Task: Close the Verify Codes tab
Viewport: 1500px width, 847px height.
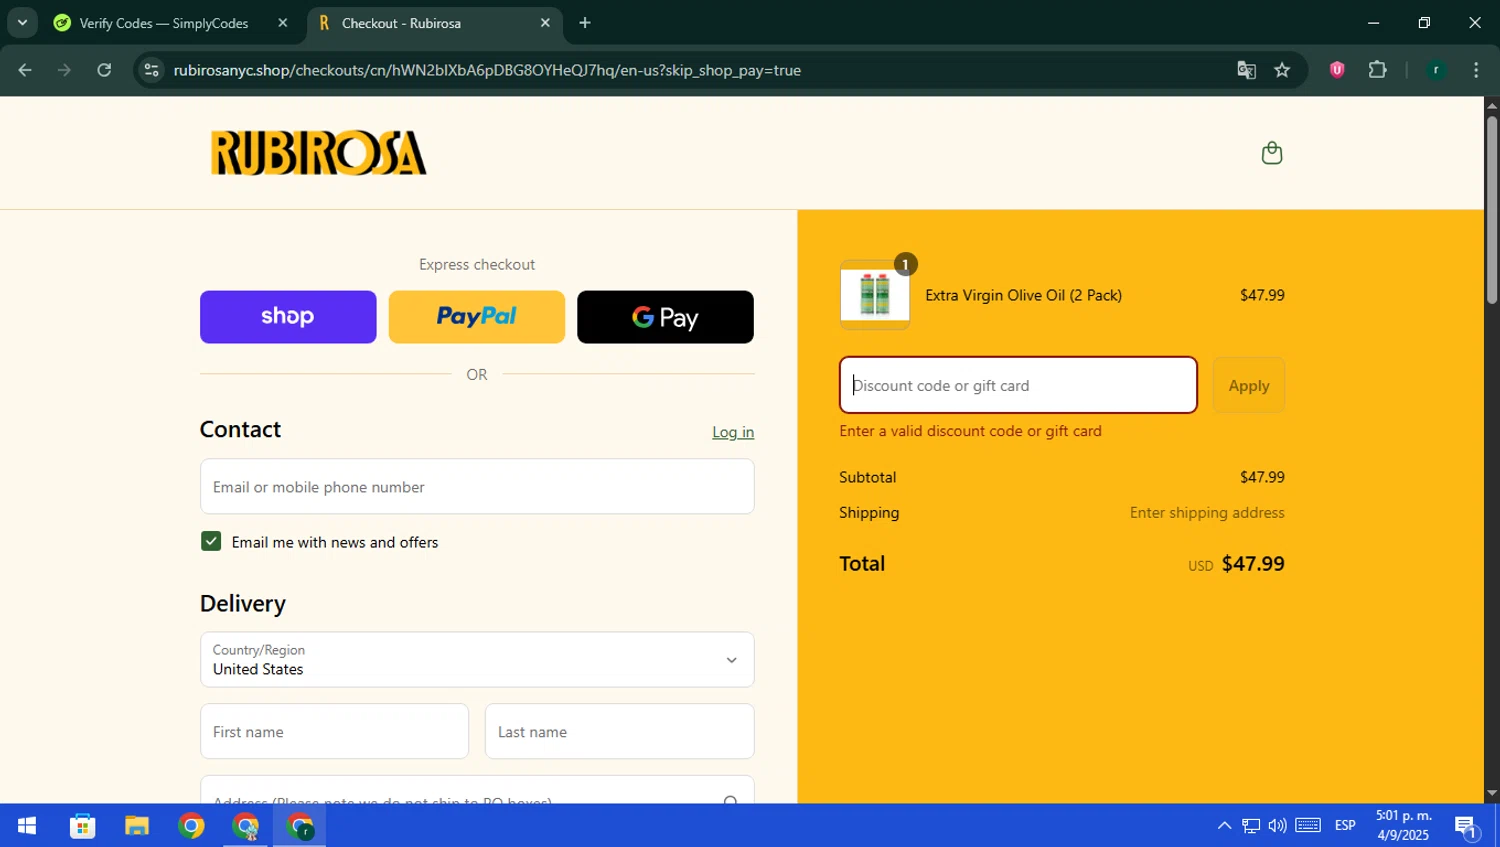Action: [x=282, y=23]
